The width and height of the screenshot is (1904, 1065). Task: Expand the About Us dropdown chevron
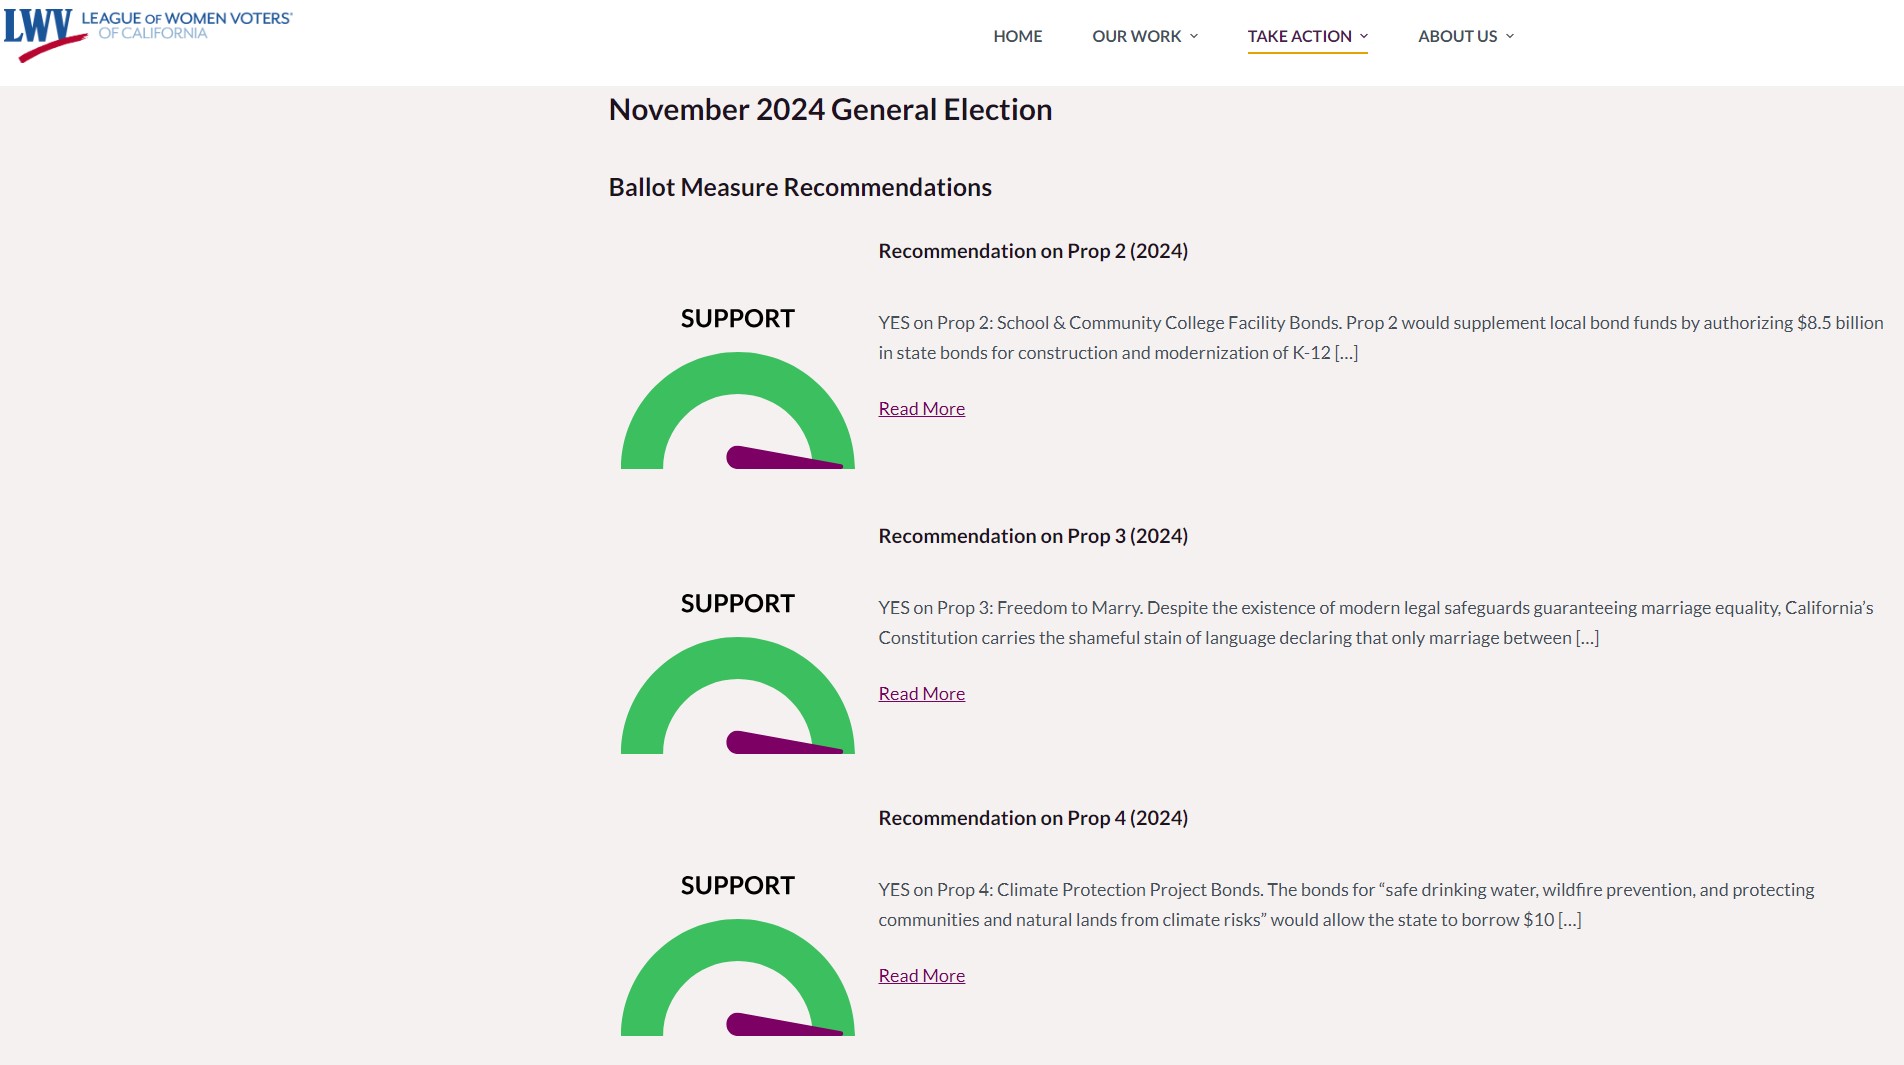1510,36
